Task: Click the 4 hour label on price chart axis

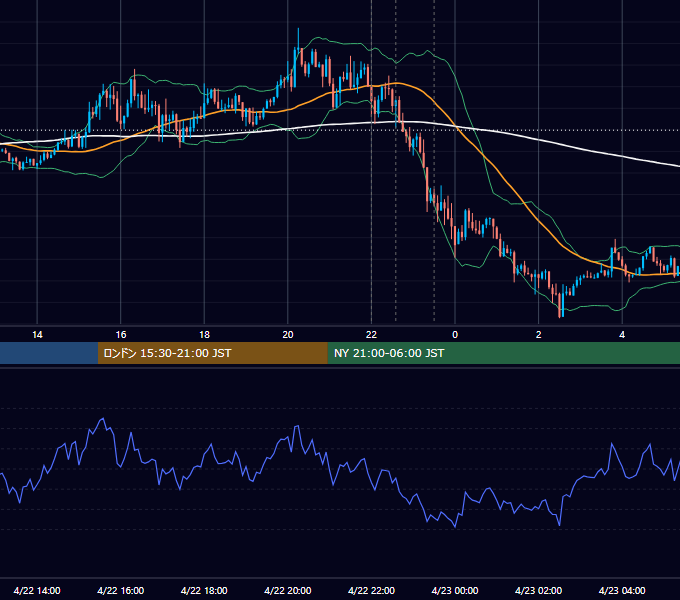Action: click(622, 335)
